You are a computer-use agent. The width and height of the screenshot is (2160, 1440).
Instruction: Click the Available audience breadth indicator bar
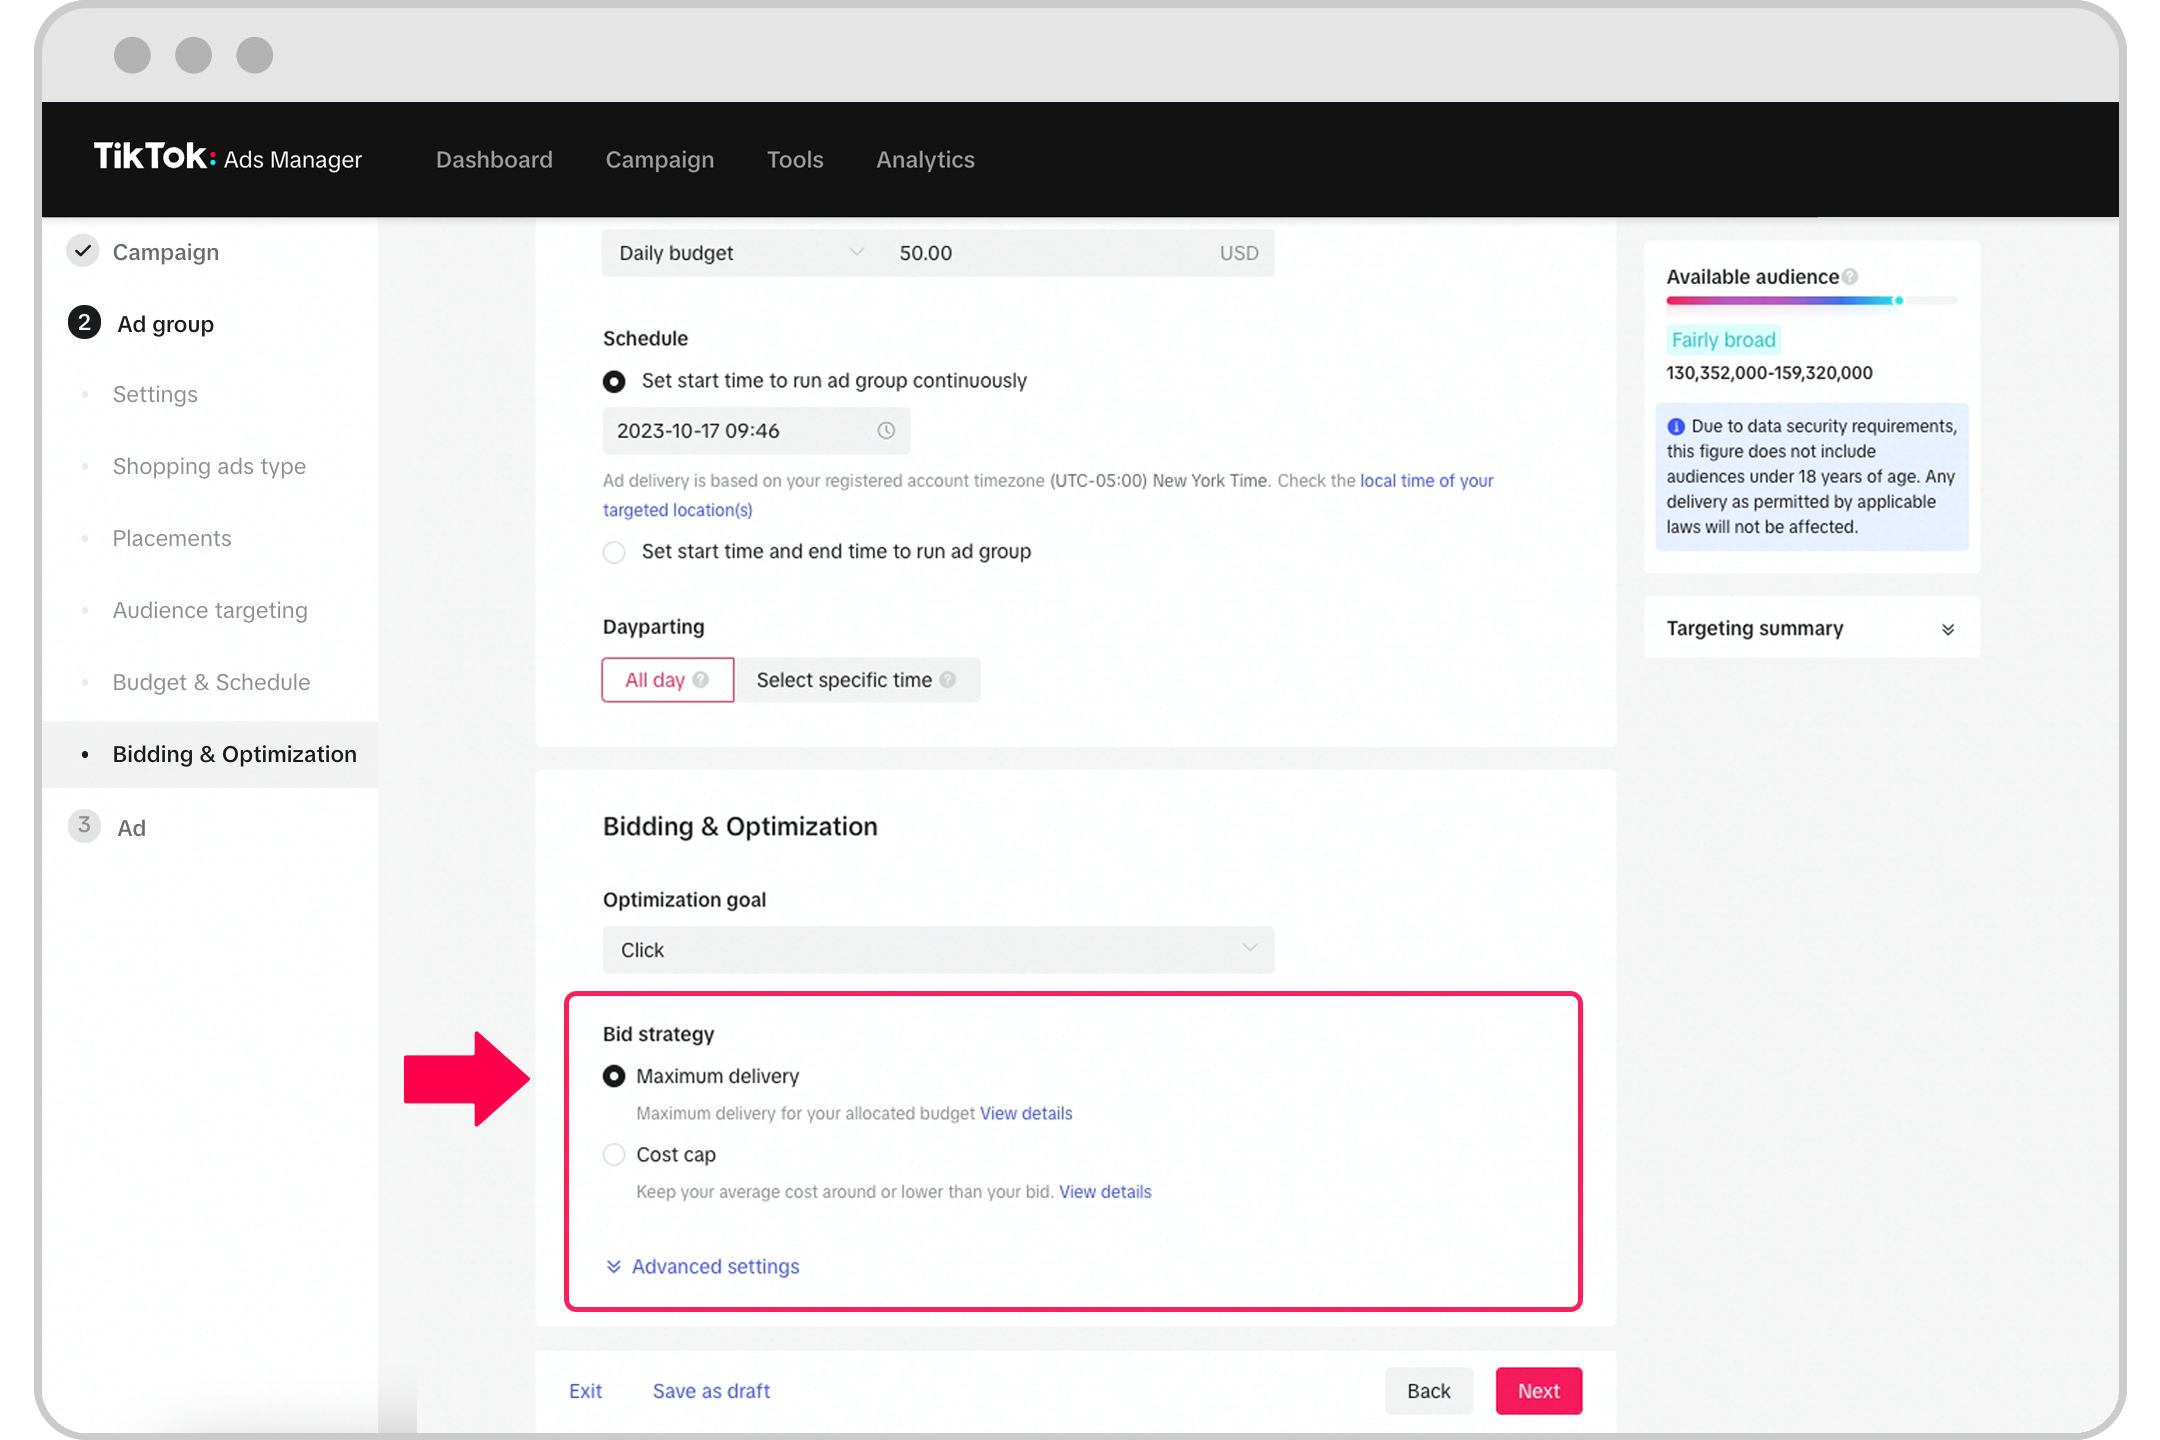tap(1810, 301)
